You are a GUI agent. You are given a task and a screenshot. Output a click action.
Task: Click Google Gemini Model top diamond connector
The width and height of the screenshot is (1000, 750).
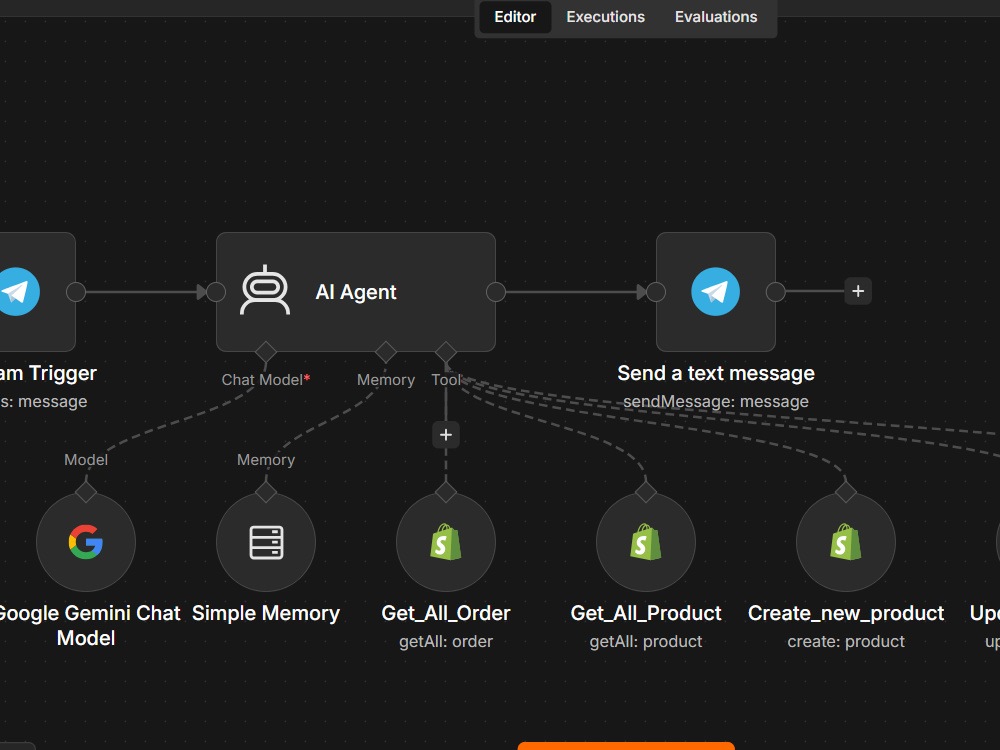tap(85, 492)
